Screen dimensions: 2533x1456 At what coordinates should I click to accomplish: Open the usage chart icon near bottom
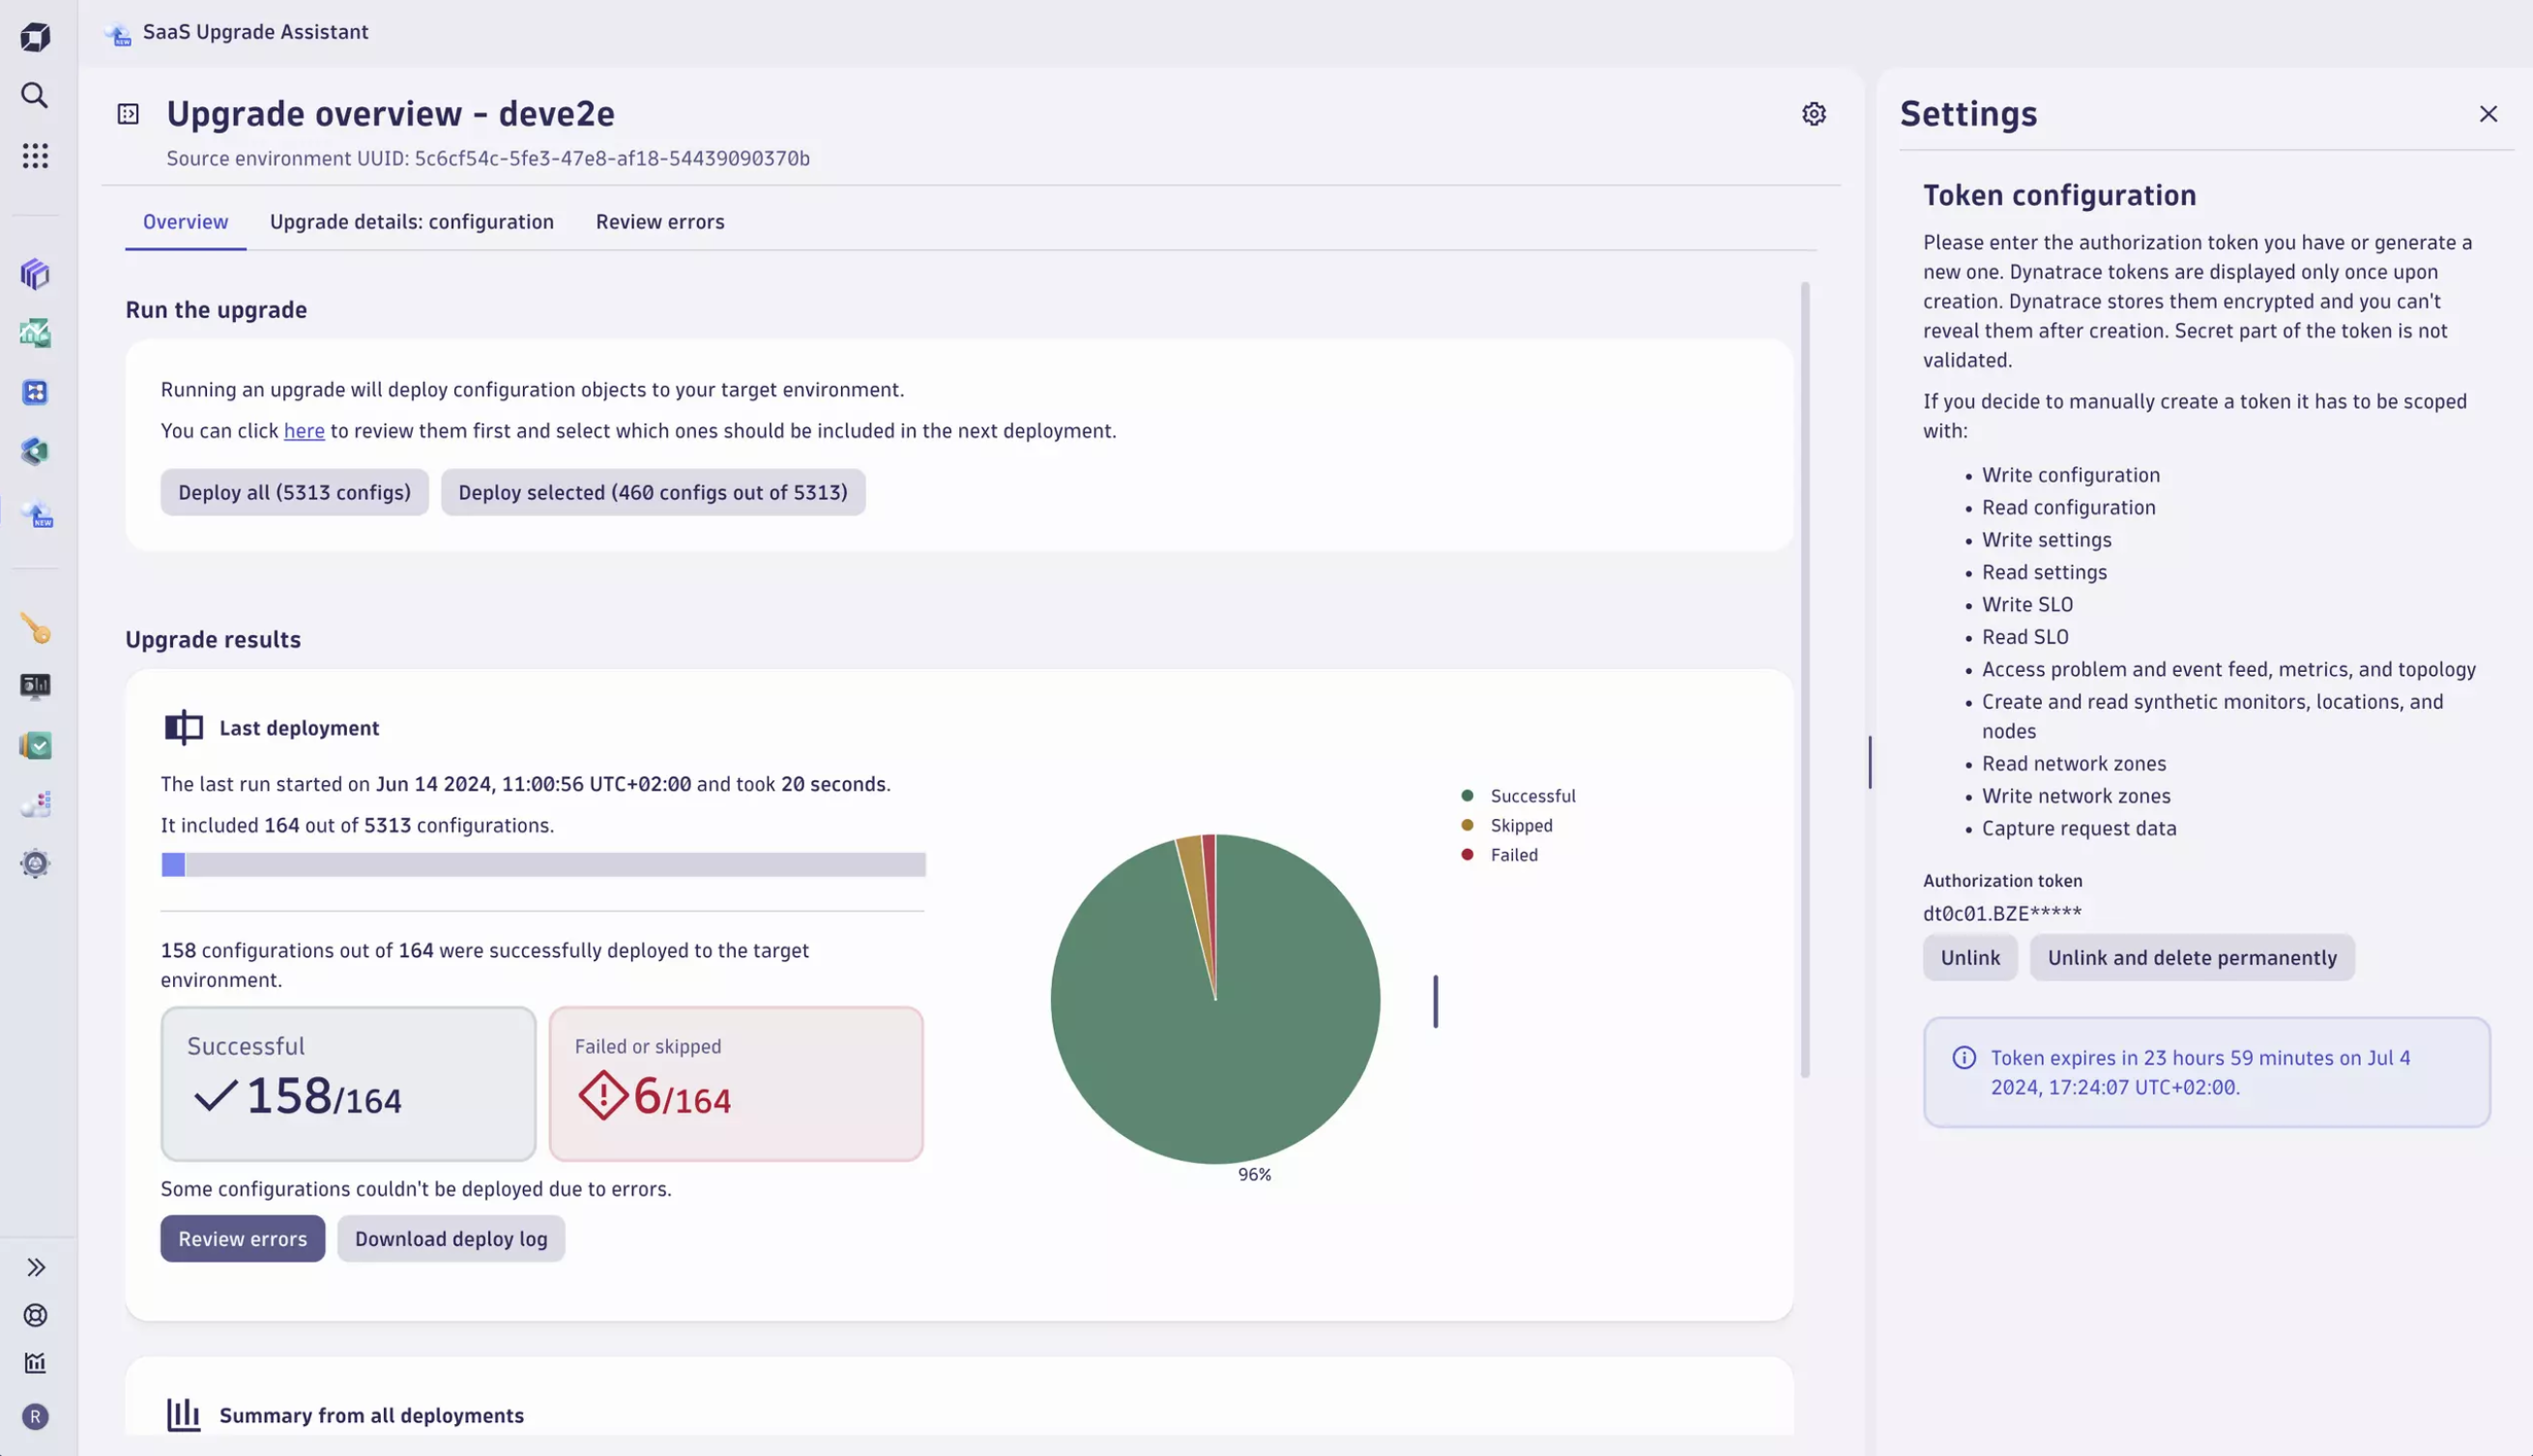[35, 1363]
